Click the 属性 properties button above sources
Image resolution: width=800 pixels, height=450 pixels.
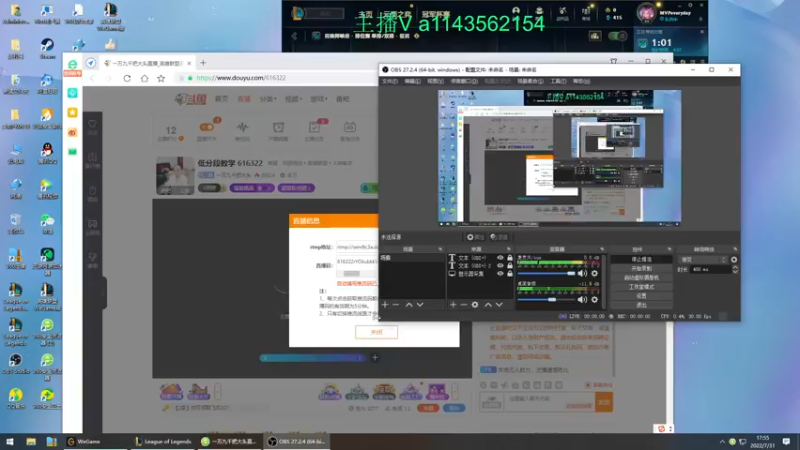[475, 237]
